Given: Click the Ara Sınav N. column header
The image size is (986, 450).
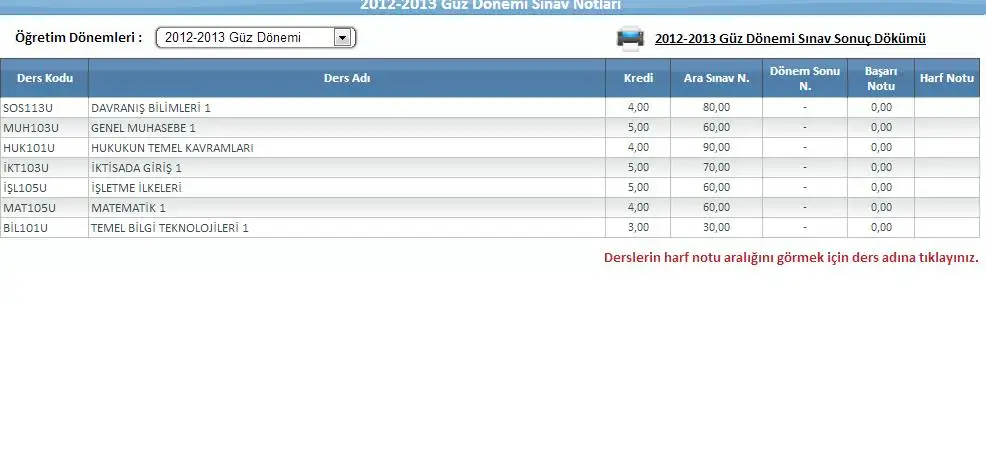Looking at the screenshot, I should pos(716,78).
